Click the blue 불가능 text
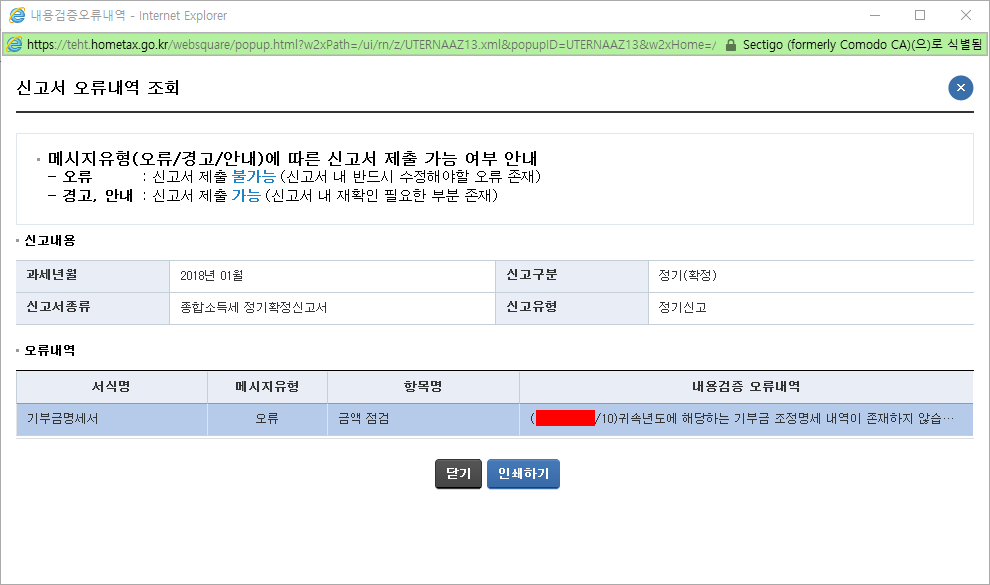Image resolution: width=990 pixels, height=585 pixels. click(x=254, y=177)
